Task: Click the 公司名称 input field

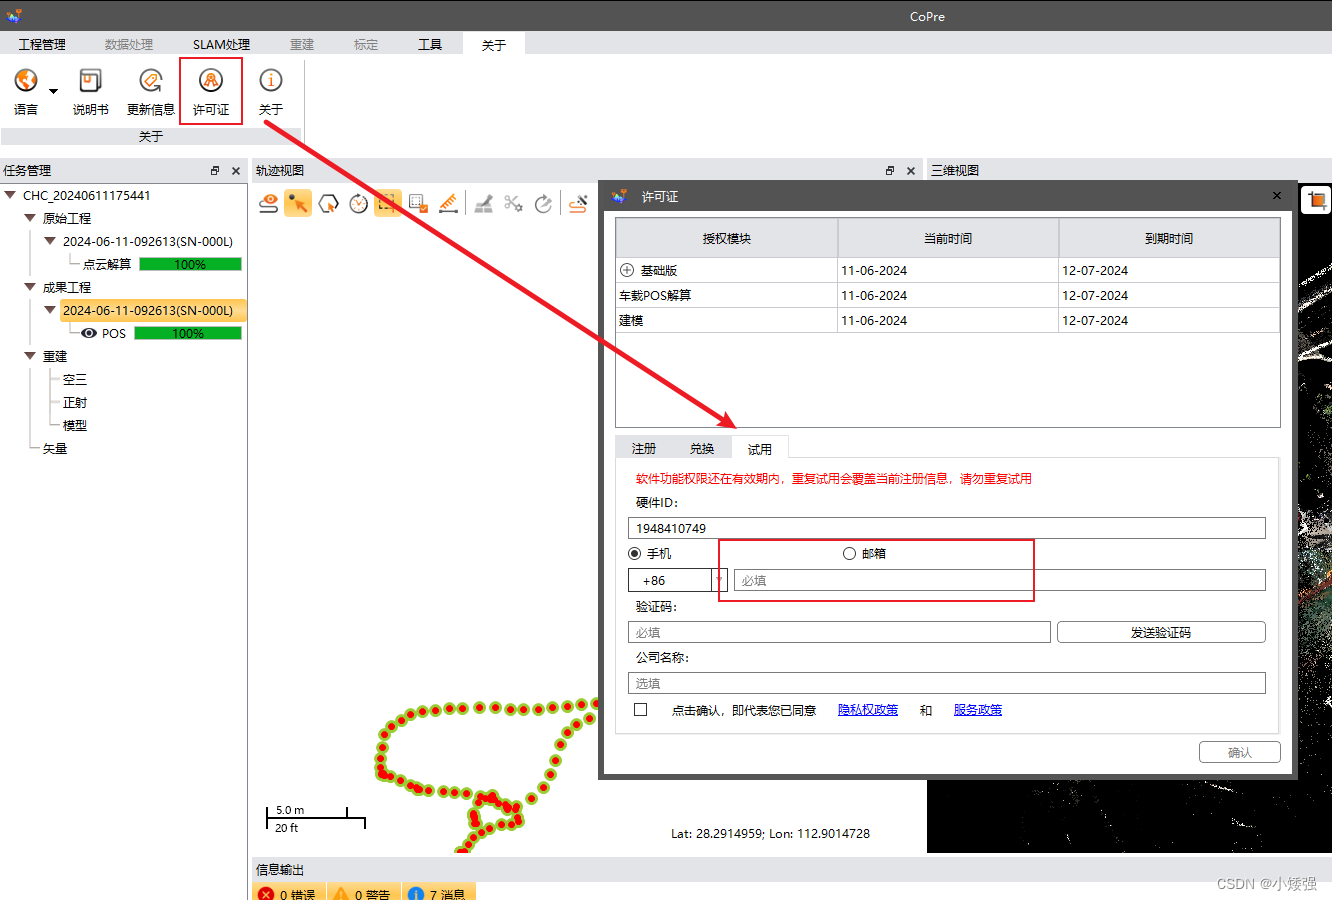Action: [947, 683]
